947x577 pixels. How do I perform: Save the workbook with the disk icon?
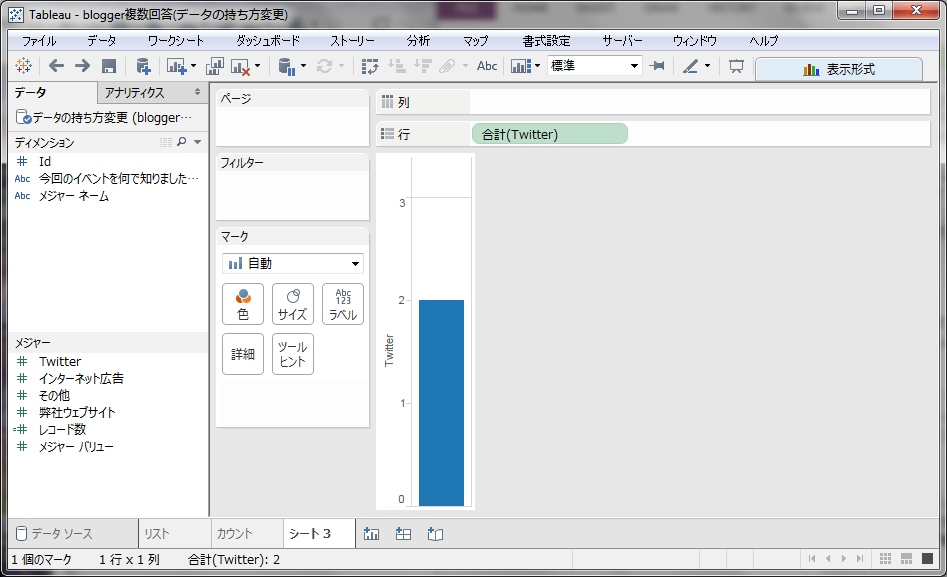point(109,66)
